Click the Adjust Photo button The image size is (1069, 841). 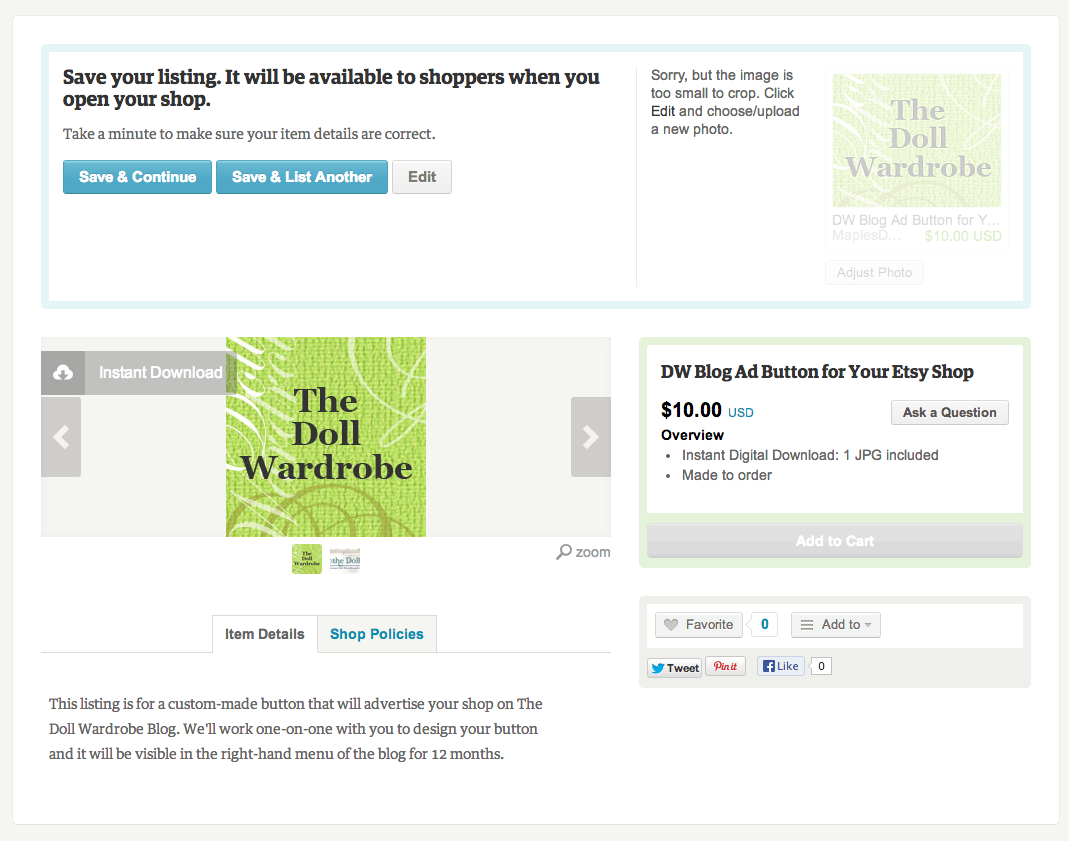tap(874, 273)
